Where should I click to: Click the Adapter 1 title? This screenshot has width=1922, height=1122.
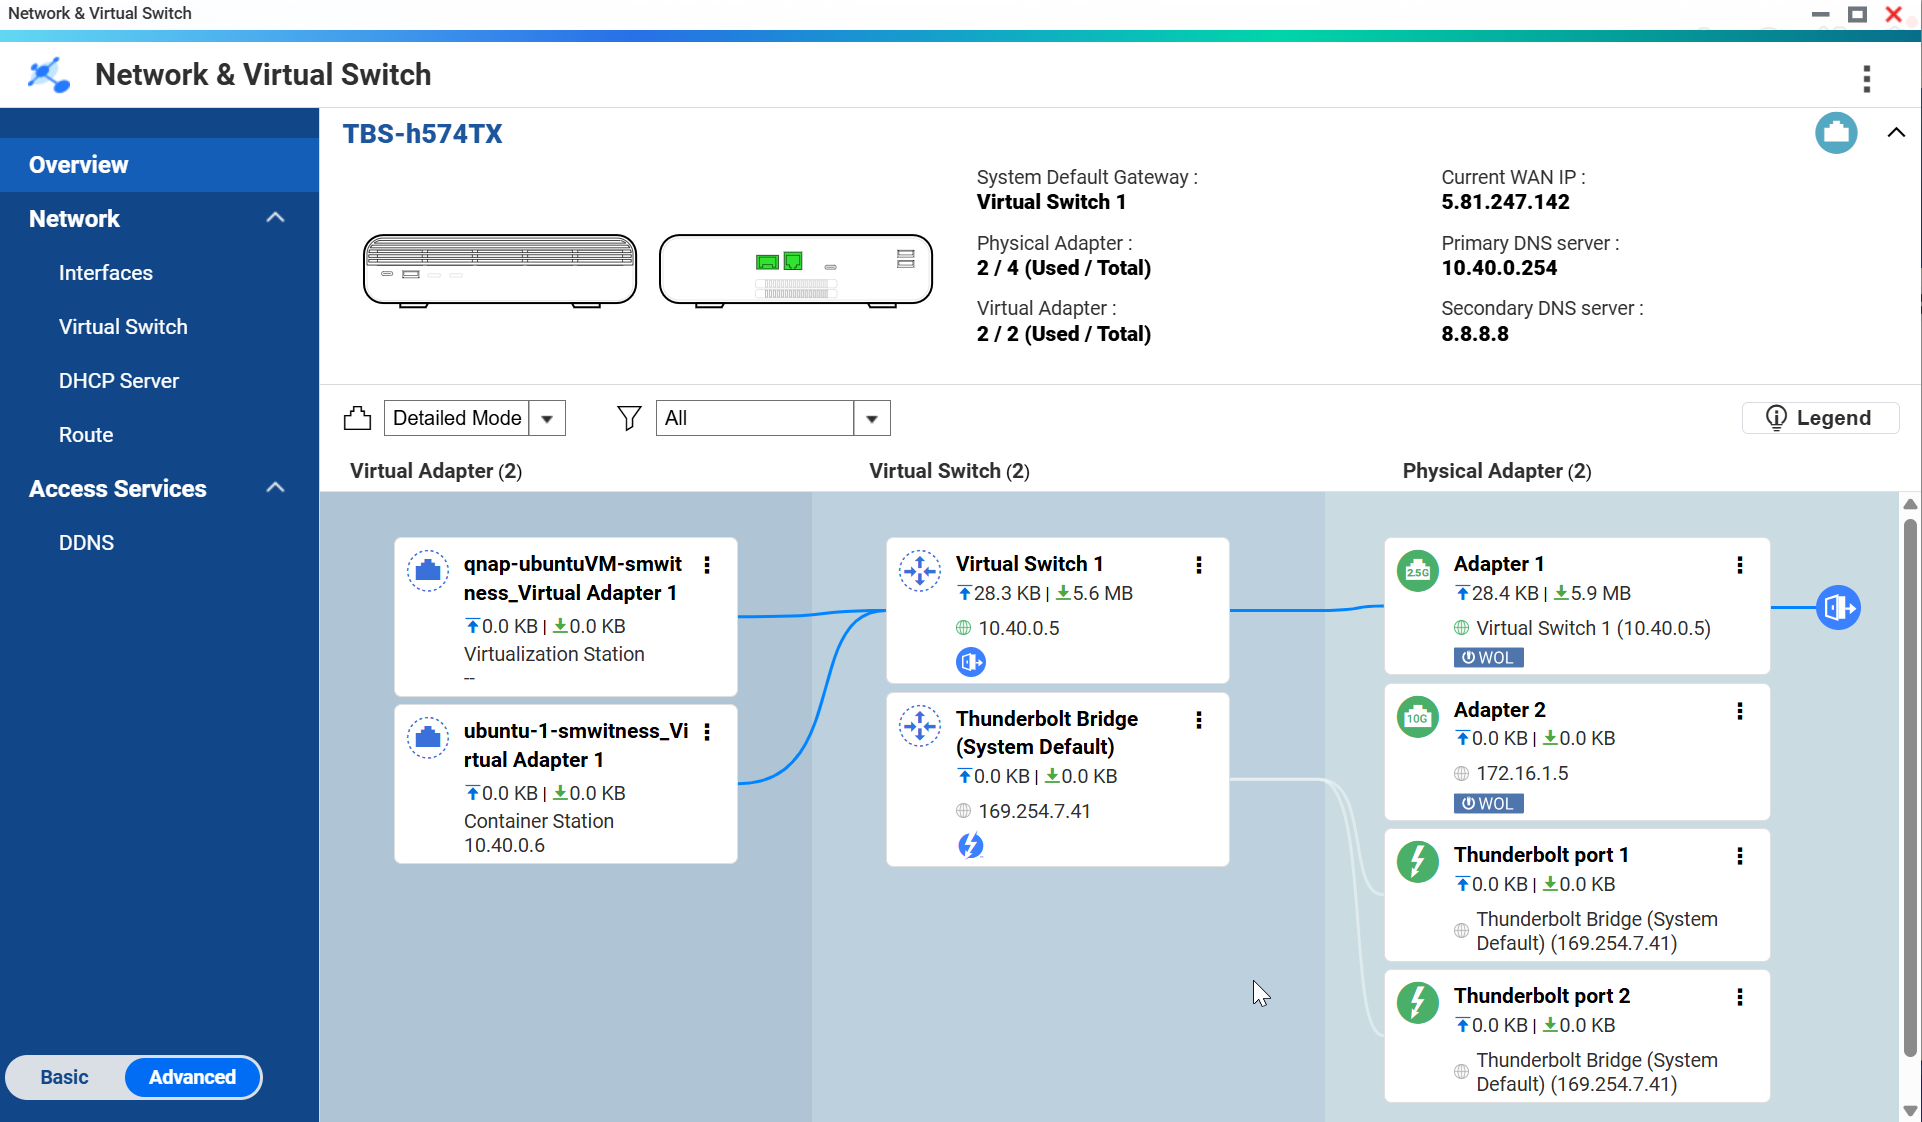tap(1499, 564)
